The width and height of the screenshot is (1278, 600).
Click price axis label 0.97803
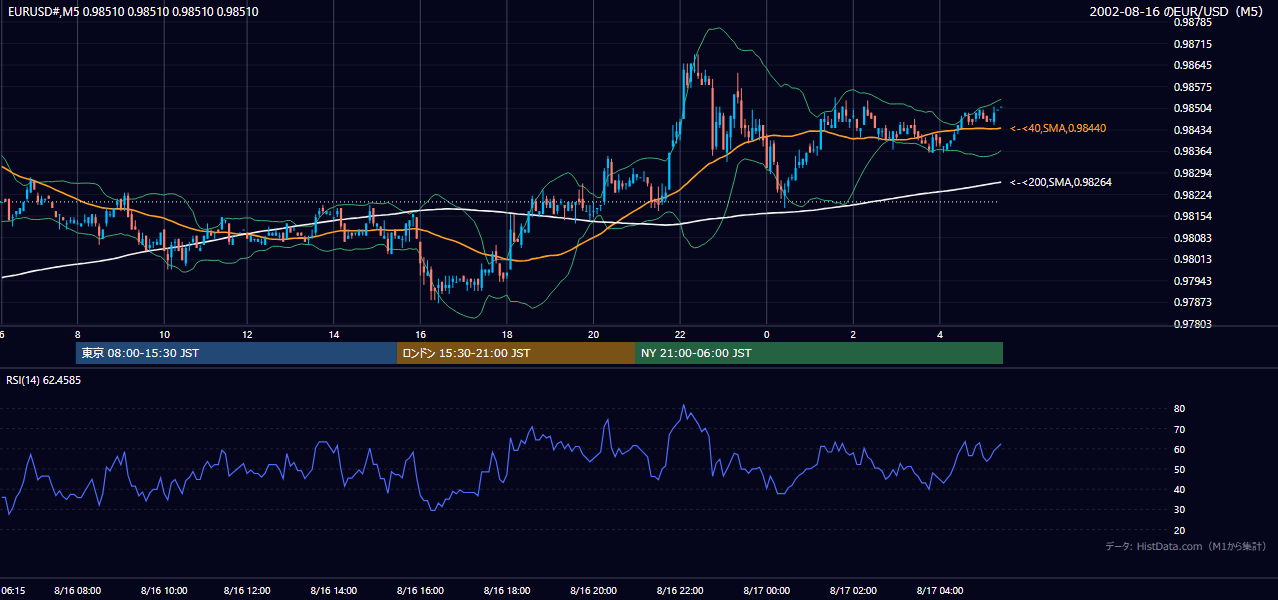coord(1192,324)
